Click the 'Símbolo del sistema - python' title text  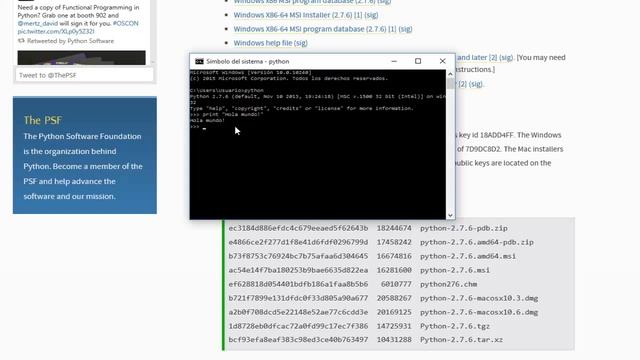click(x=247, y=61)
